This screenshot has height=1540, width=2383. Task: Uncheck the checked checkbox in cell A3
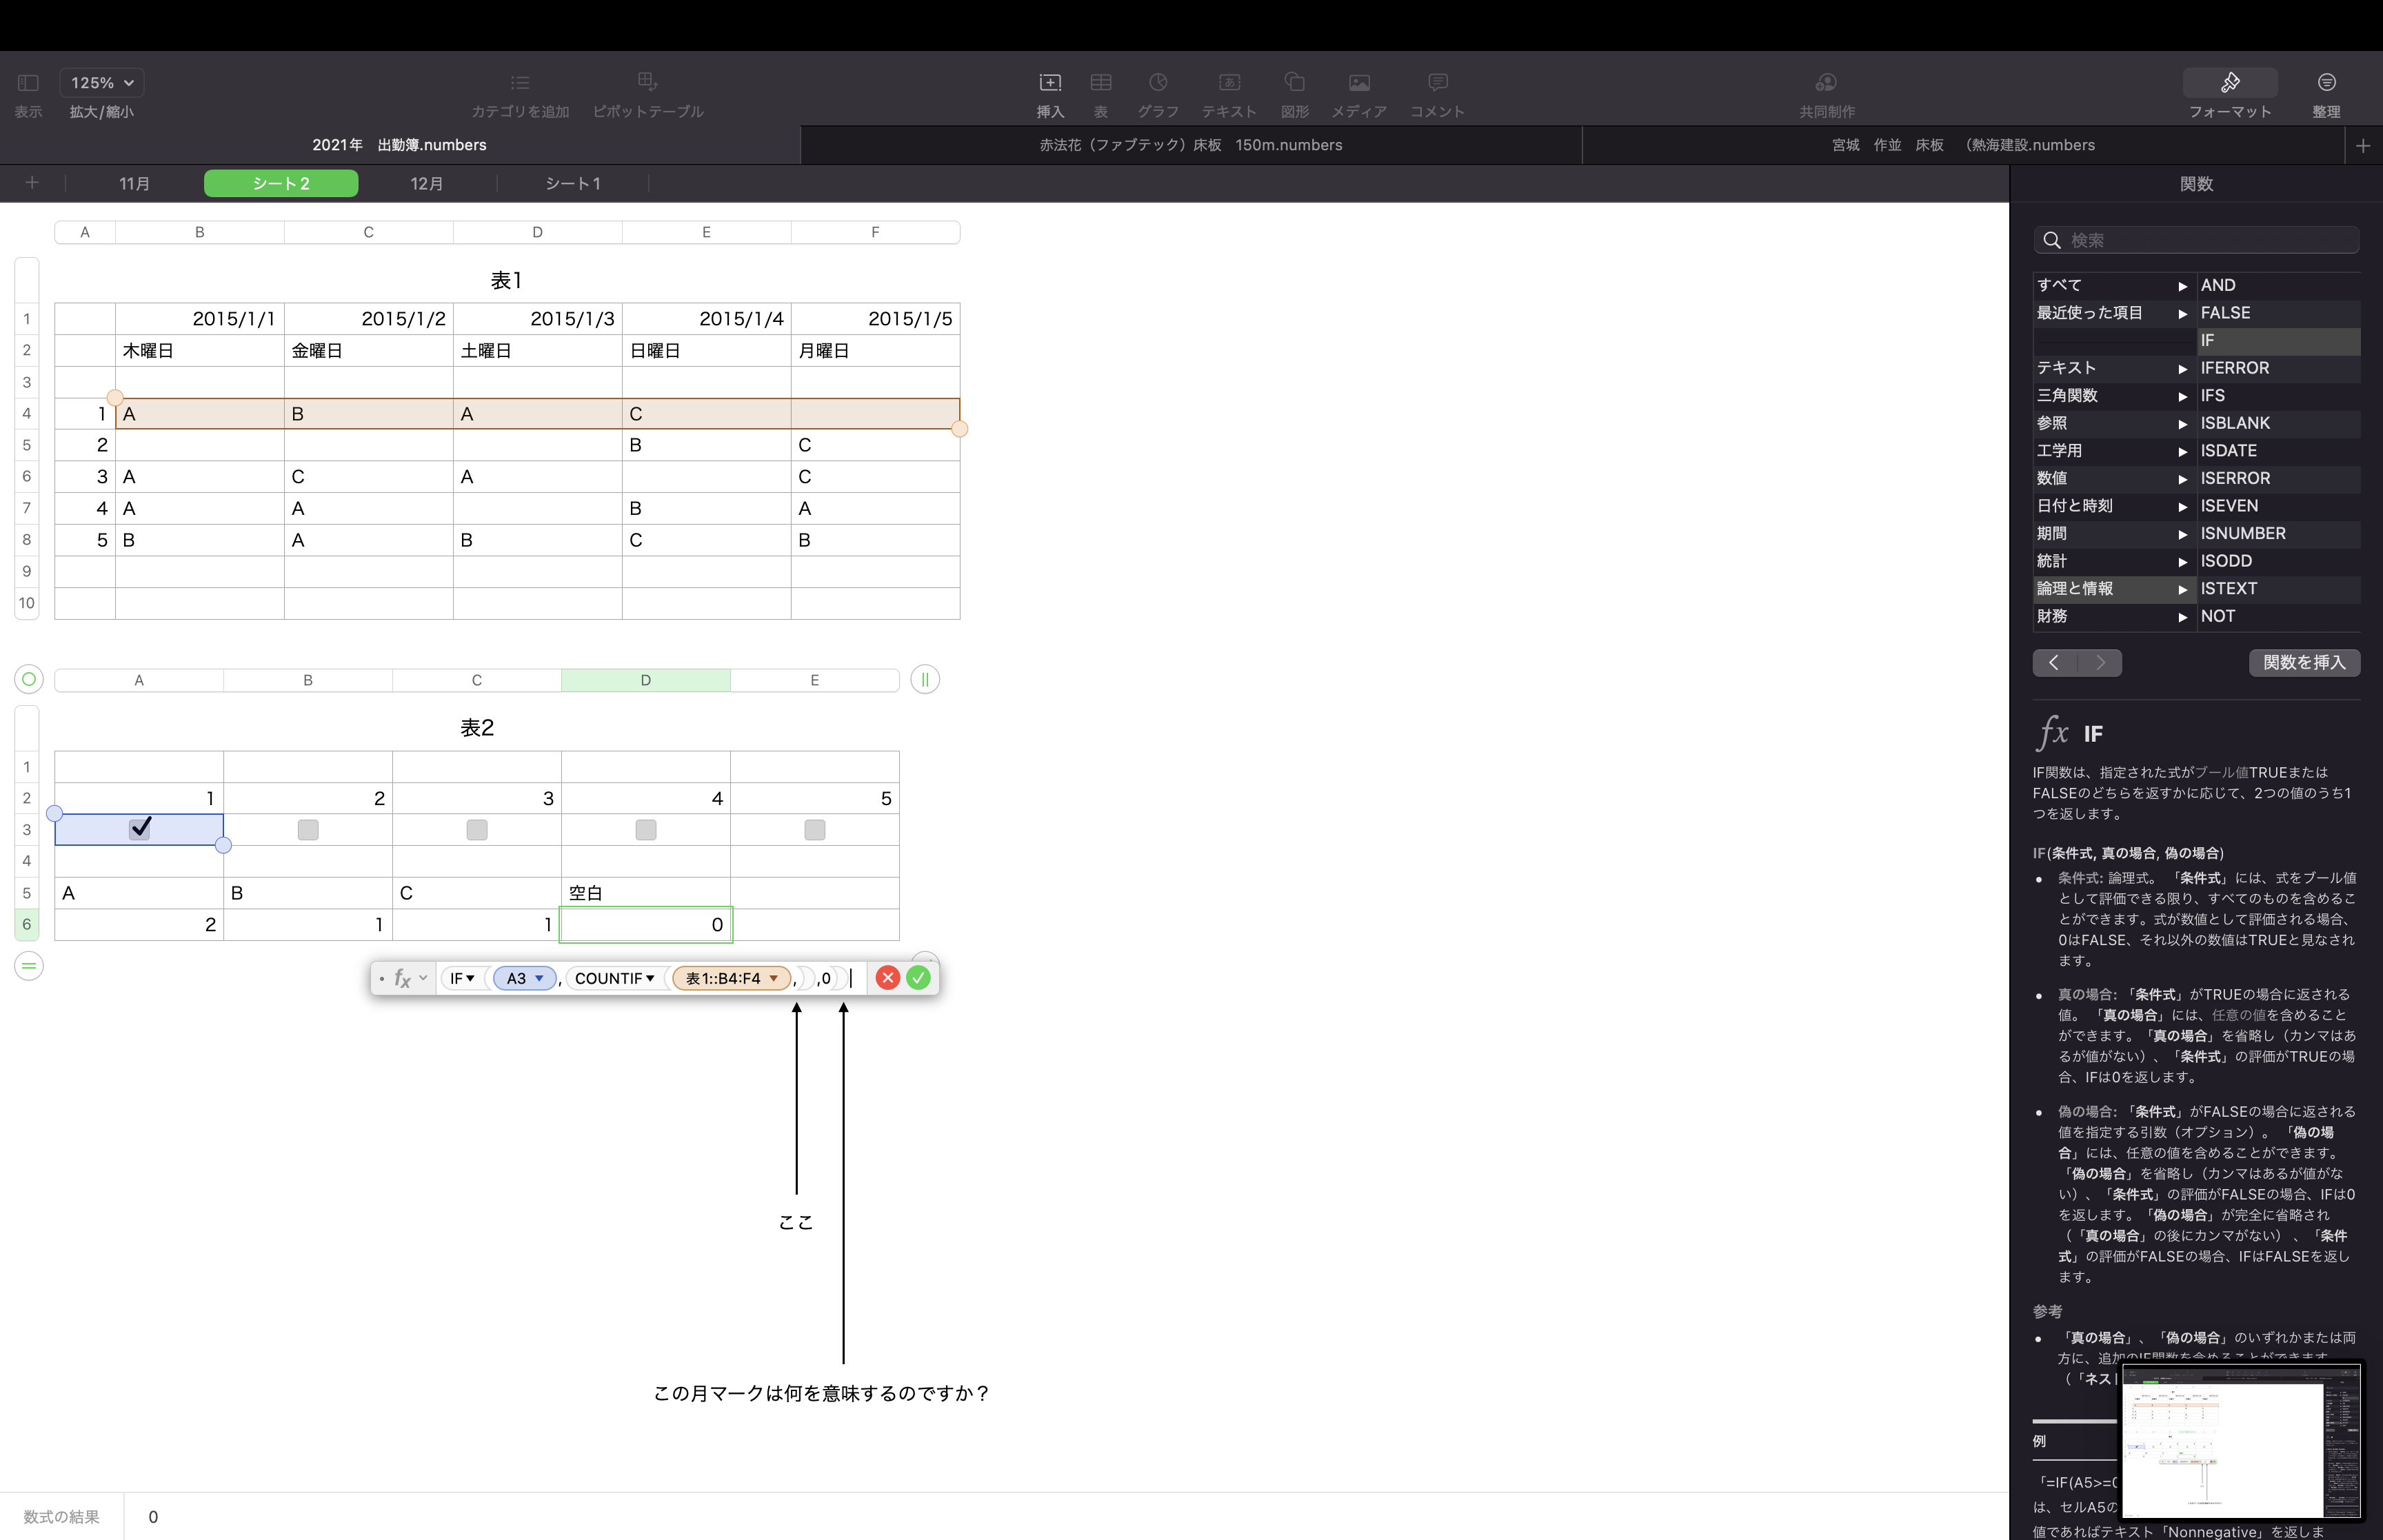(x=140, y=829)
